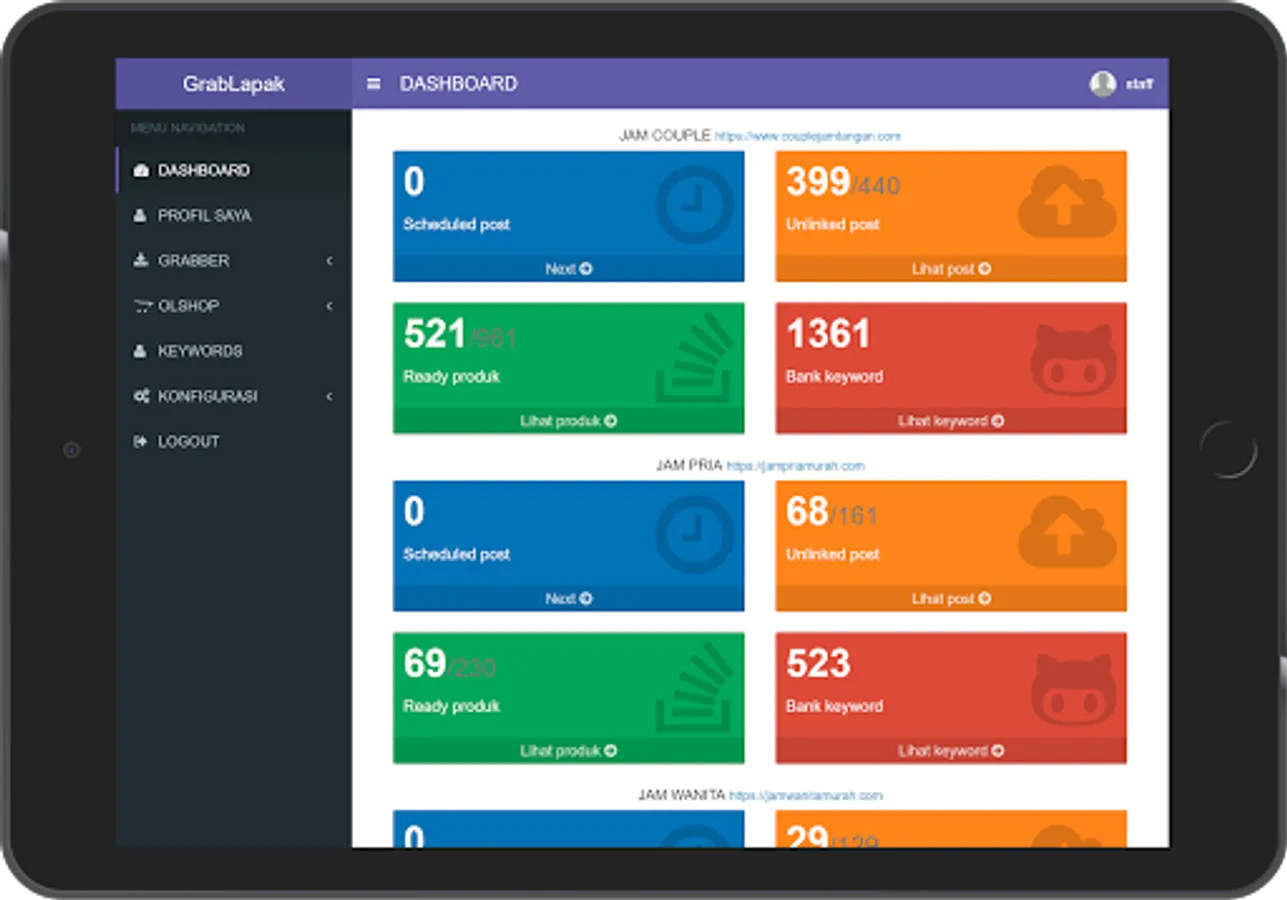The width and height of the screenshot is (1287, 900).
Task: Click Lihat produk under 521 ready produk
Action: tap(568, 421)
